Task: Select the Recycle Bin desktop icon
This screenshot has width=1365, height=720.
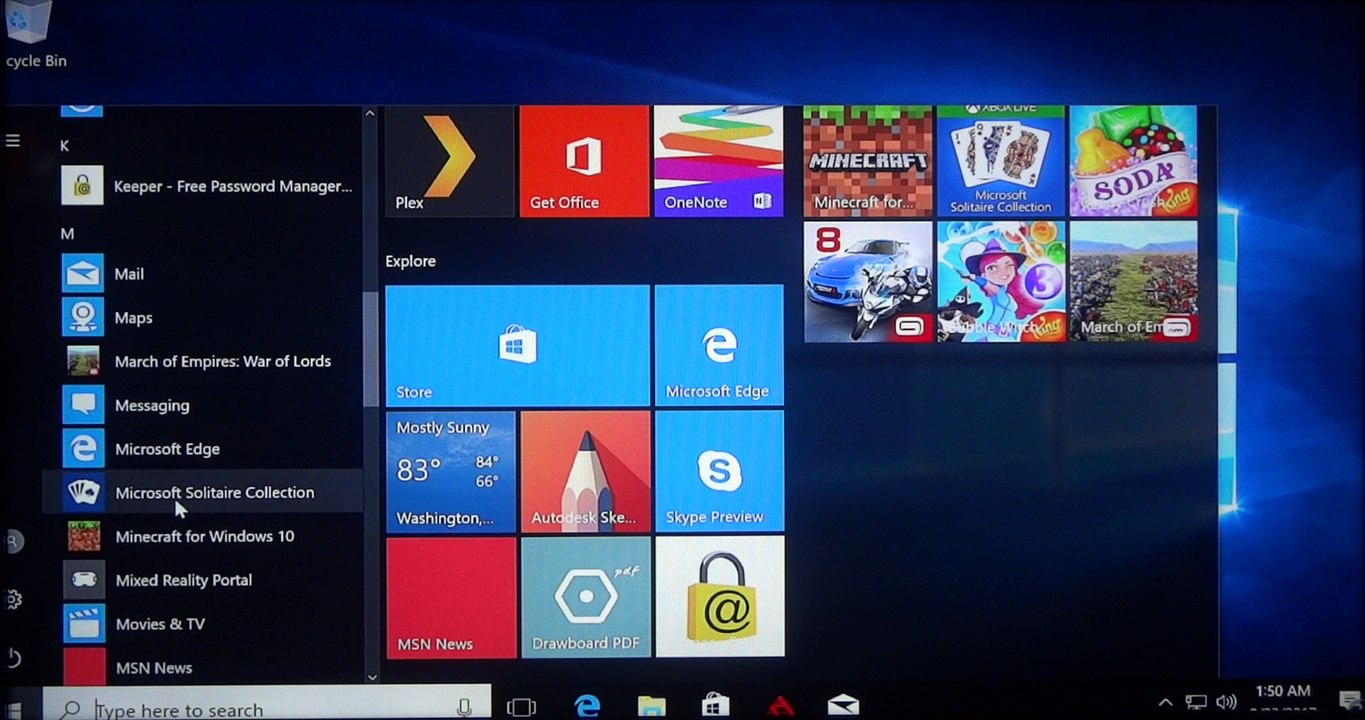Action: (31, 36)
